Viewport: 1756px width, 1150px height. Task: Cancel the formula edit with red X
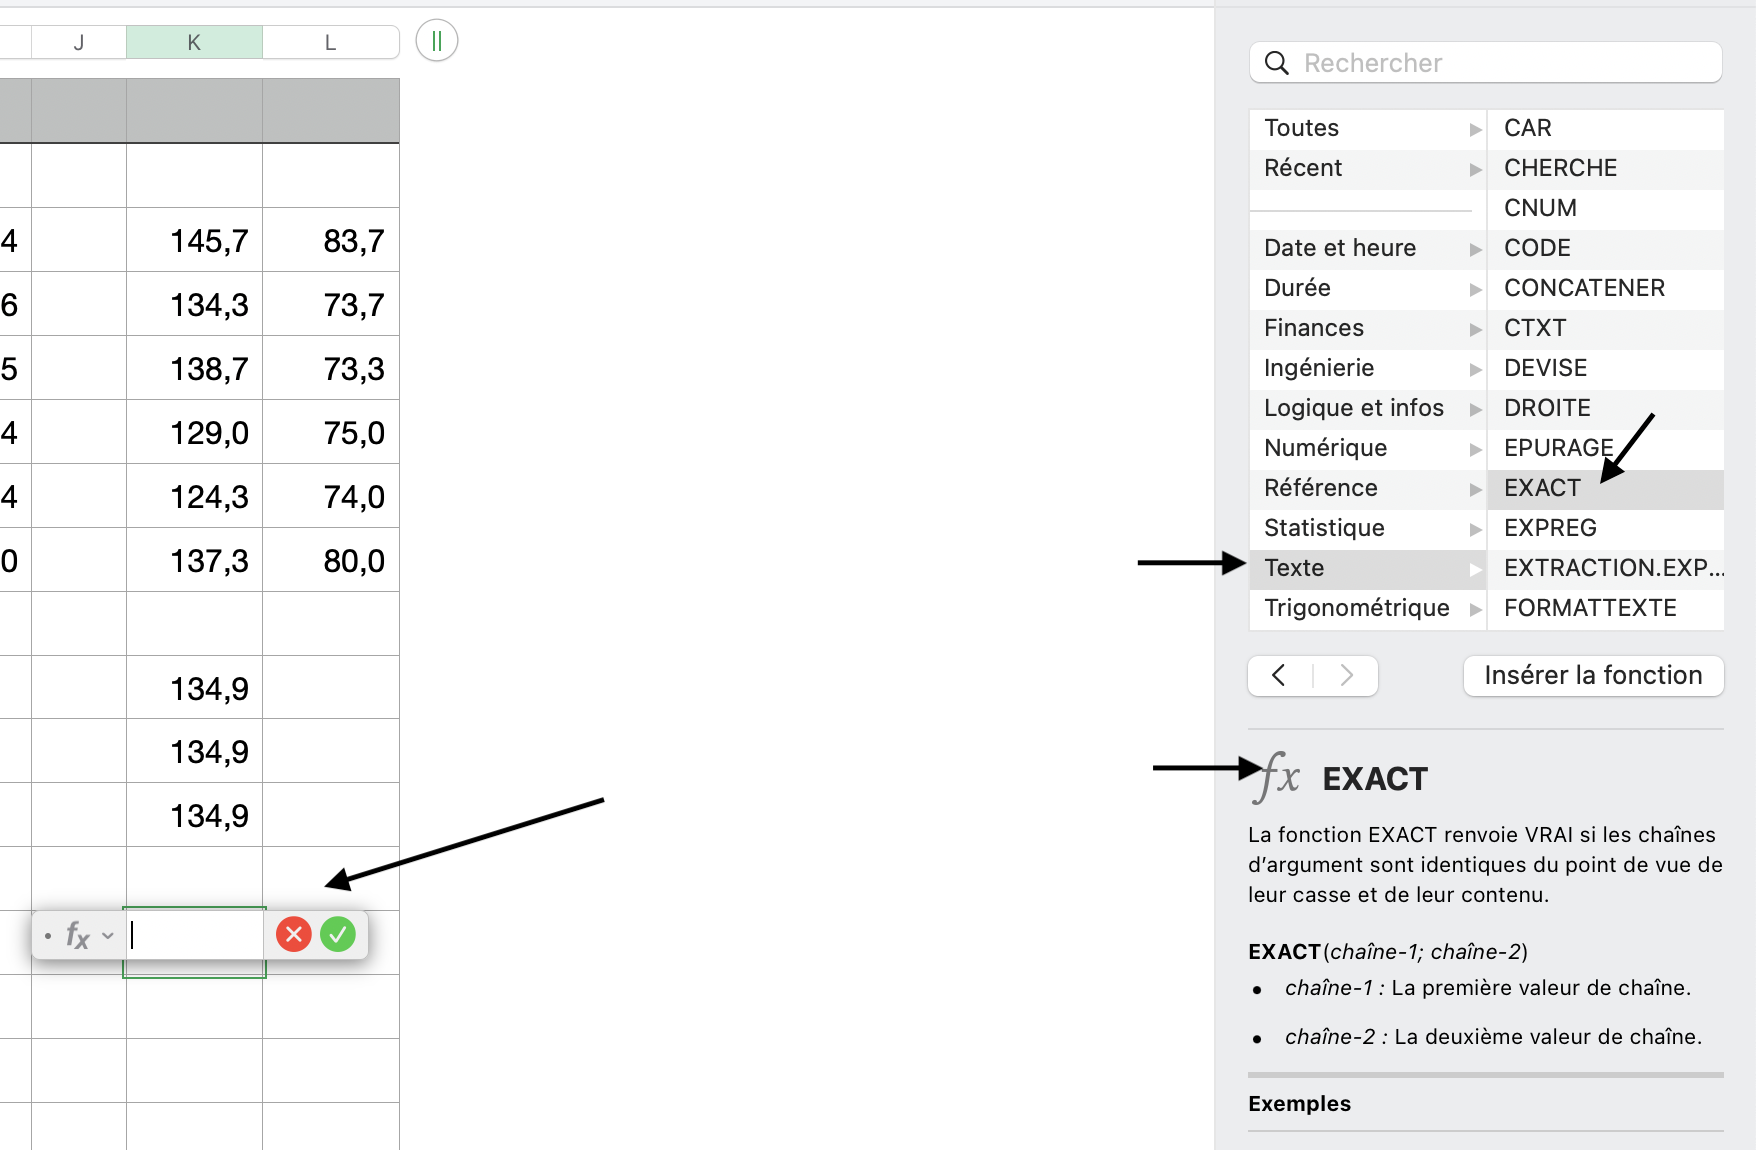(293, 935)
